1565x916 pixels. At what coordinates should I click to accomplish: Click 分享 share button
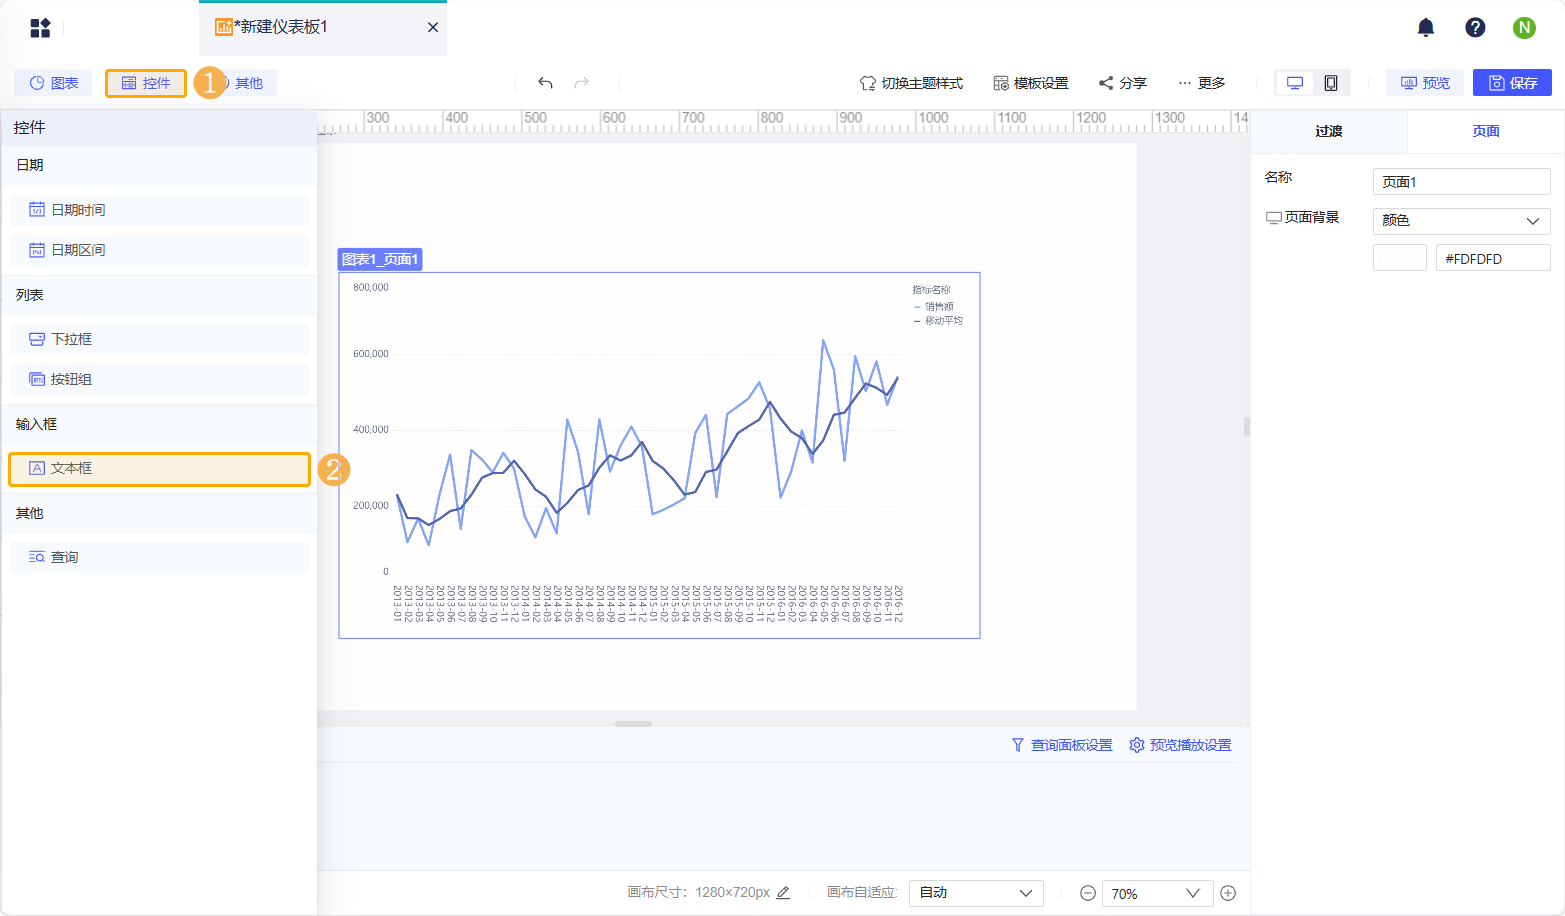1123,83
